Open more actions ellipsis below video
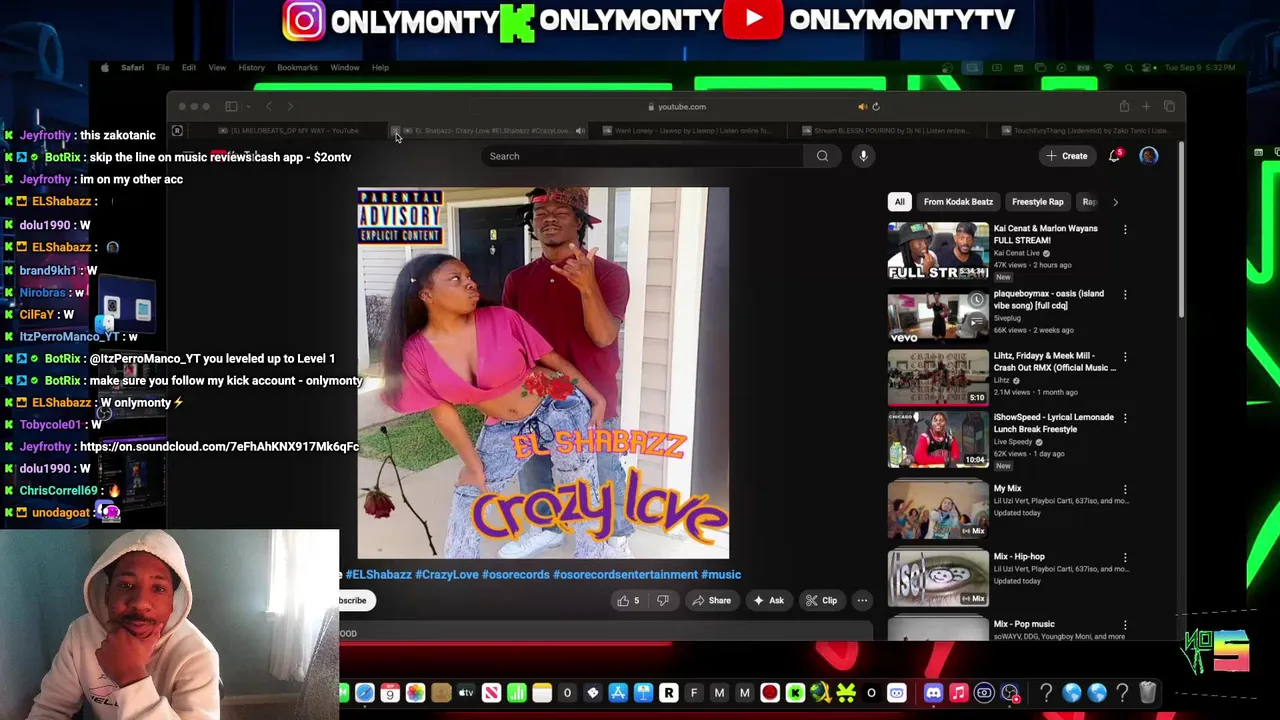Image resolution: width=1280 pixels, height=720 pixels. point(862,601)
